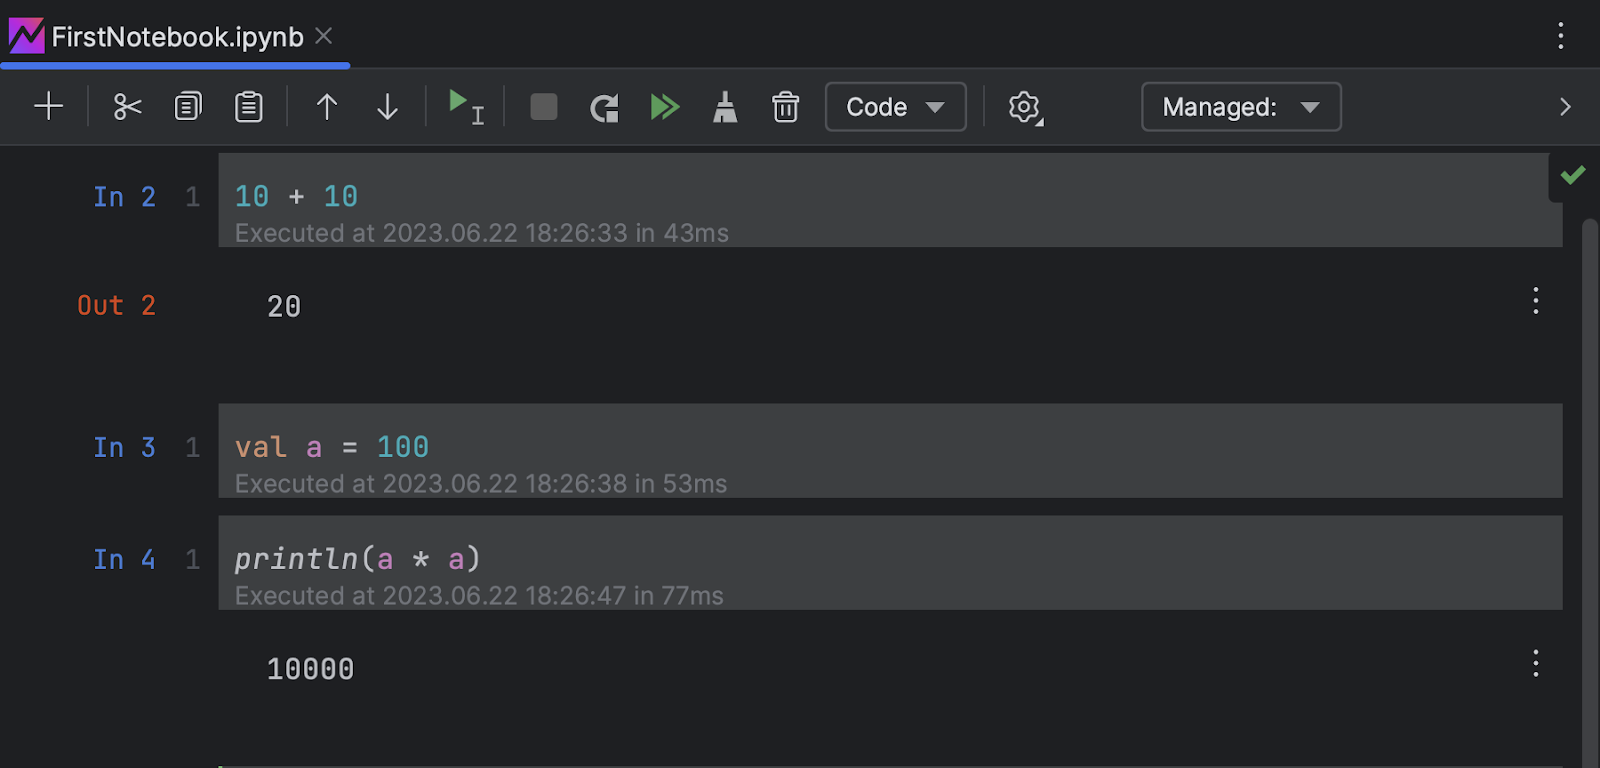Move the cell down

point(387,107)
